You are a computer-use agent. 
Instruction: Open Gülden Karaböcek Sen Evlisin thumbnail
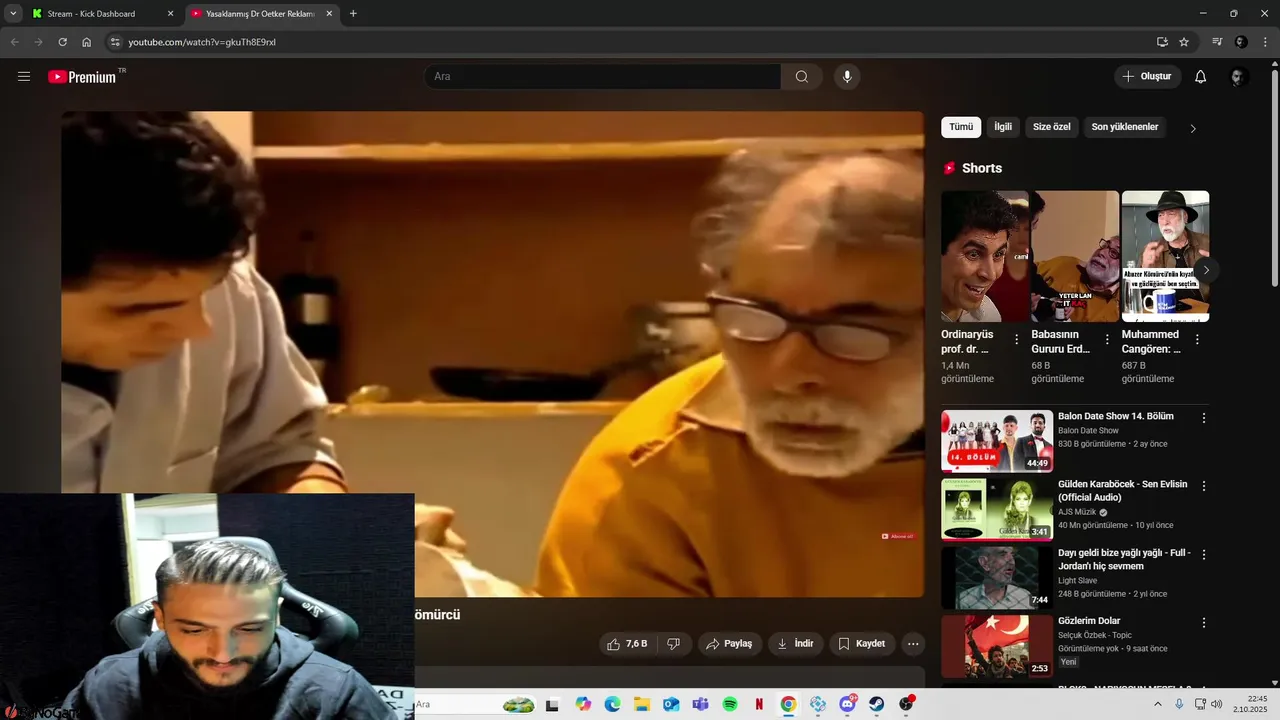coord(996,509)
